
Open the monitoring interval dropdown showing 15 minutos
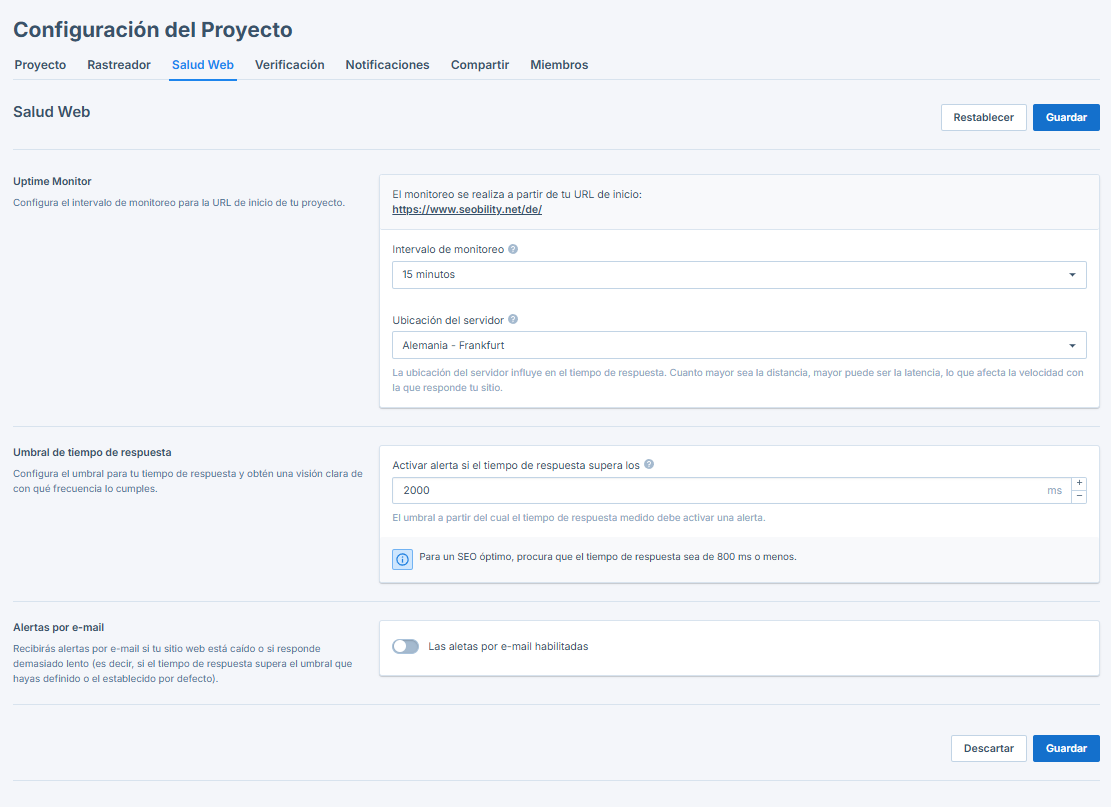point(739,274)
